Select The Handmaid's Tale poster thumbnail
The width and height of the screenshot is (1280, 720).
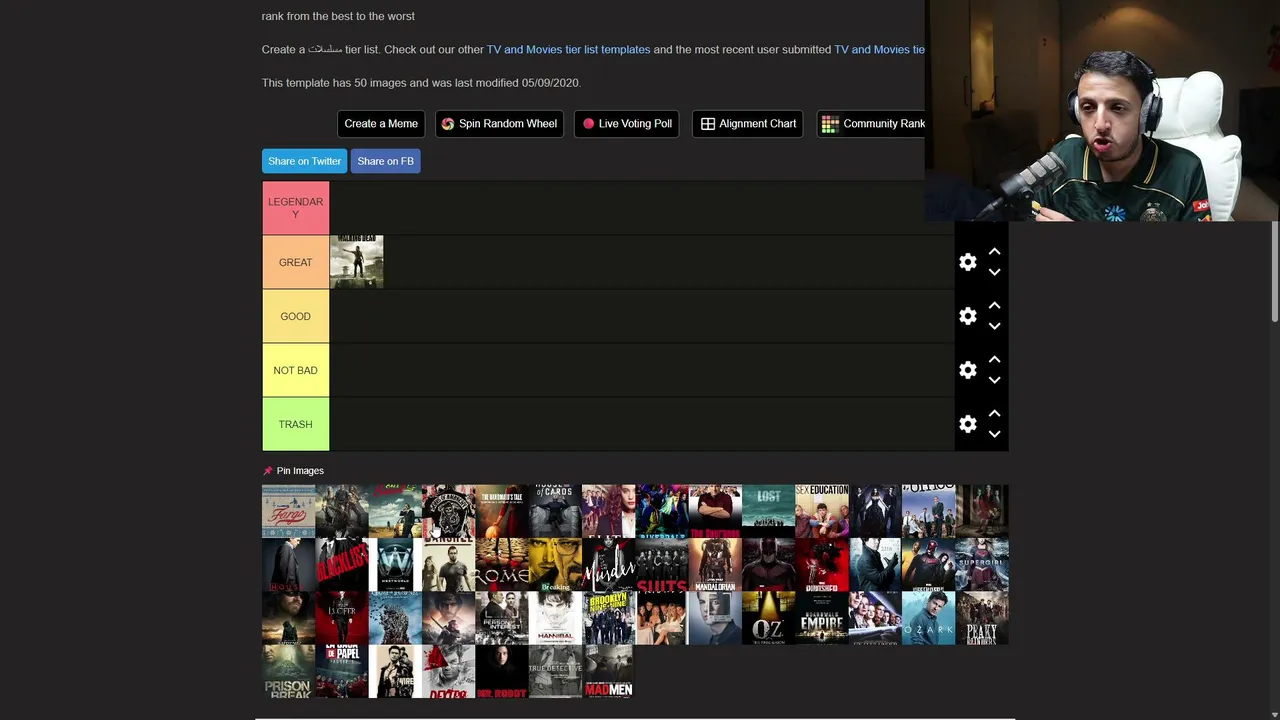pyautogui.click(x=502, y=511)
